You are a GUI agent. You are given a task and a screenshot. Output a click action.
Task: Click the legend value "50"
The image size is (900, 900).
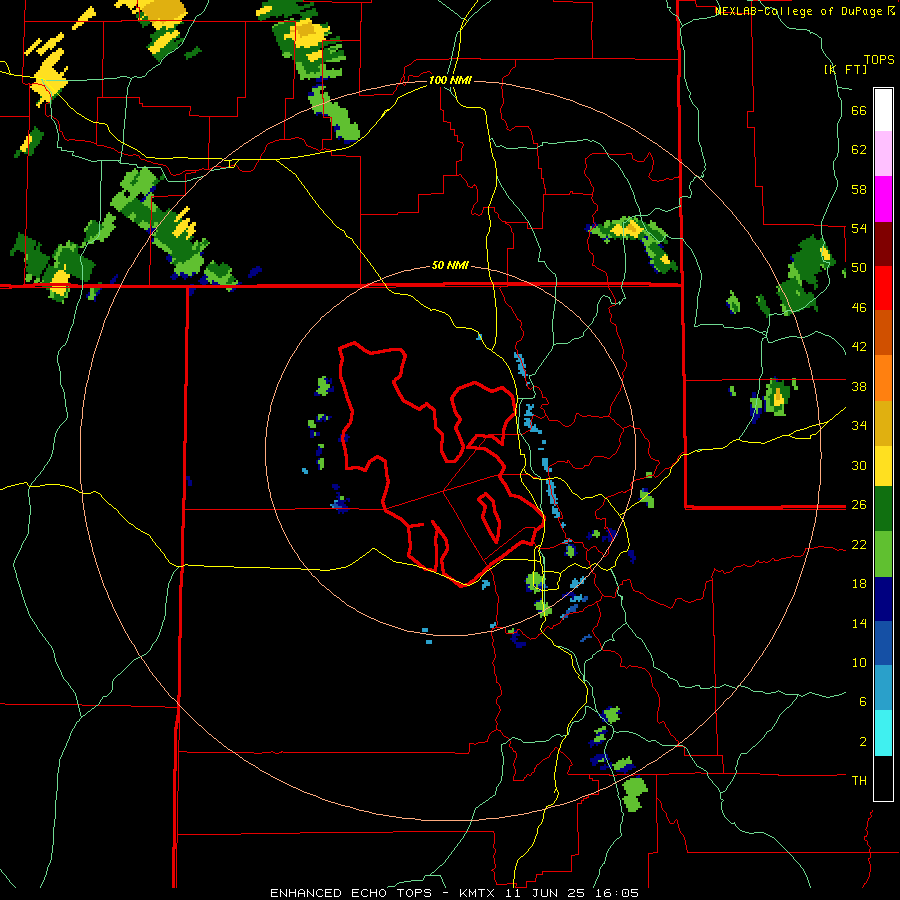click(859, 267)
